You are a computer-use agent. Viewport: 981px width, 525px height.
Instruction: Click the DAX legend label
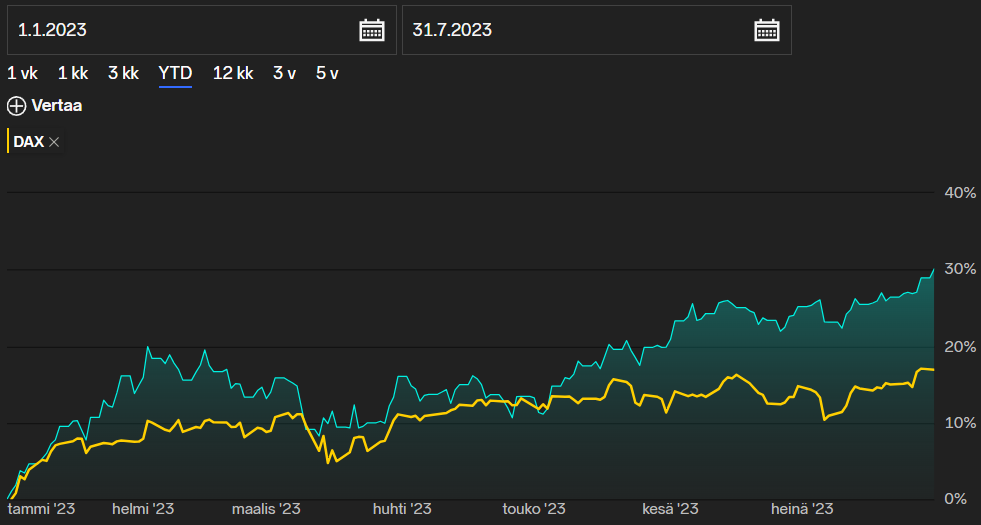click(x=29, y=142)
